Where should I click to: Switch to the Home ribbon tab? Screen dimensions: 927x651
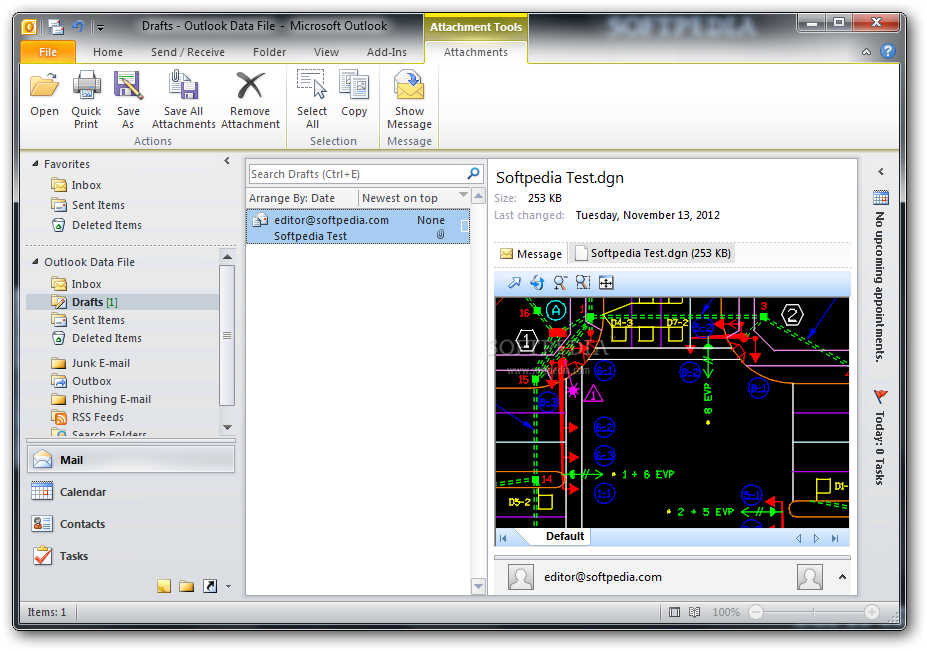[108, 52]
